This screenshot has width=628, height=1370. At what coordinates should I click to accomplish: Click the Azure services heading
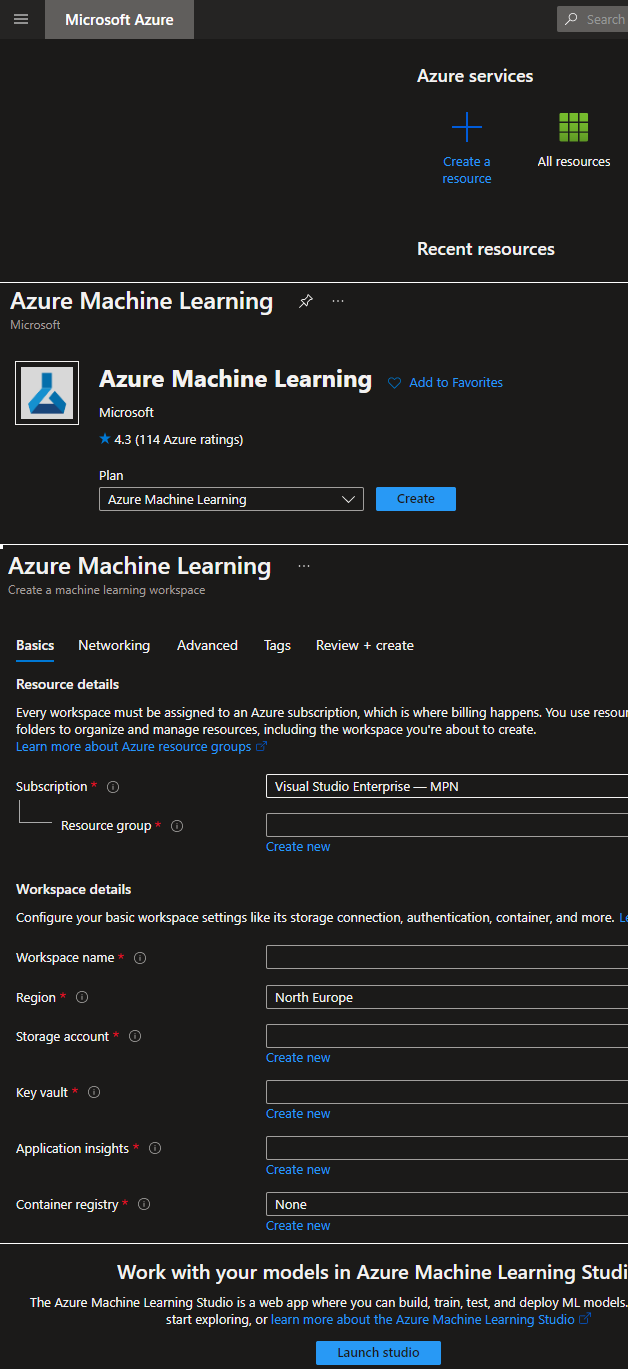point(475,76)
